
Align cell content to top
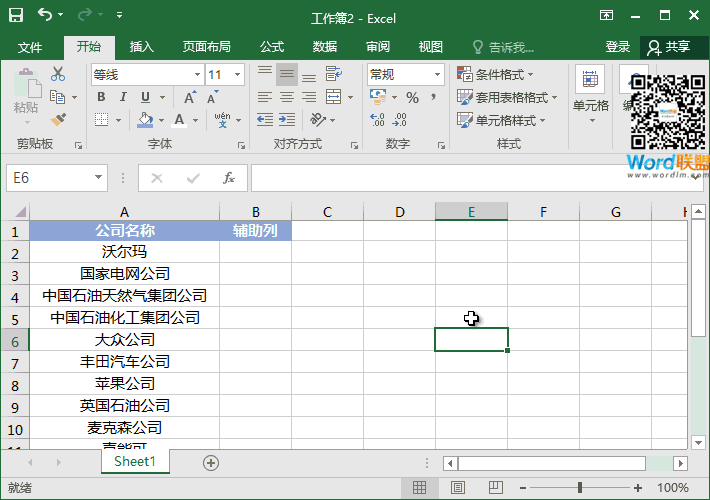pyautogui.click(x=265, y=73)
